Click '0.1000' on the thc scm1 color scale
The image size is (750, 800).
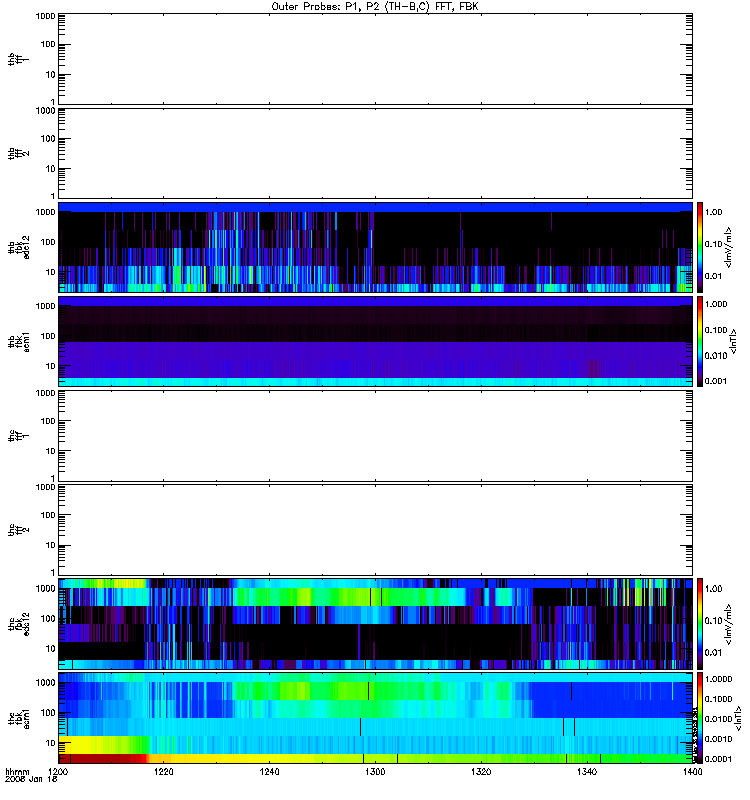(718, 699)
